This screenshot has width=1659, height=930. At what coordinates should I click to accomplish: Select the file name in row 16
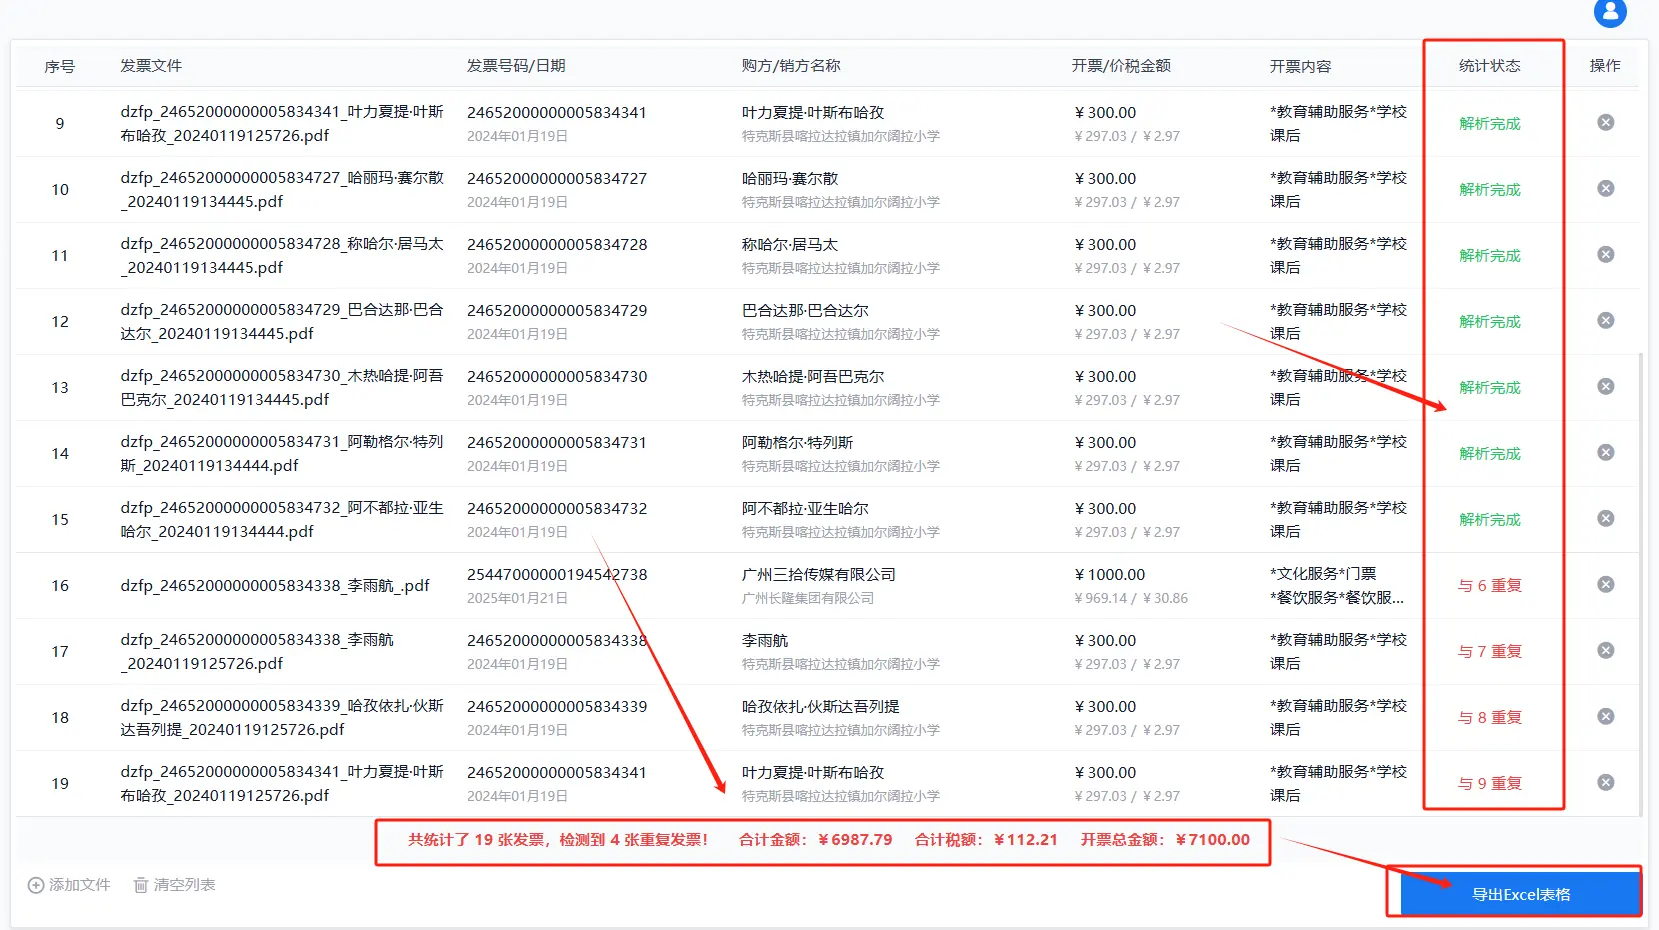(275, 586)
